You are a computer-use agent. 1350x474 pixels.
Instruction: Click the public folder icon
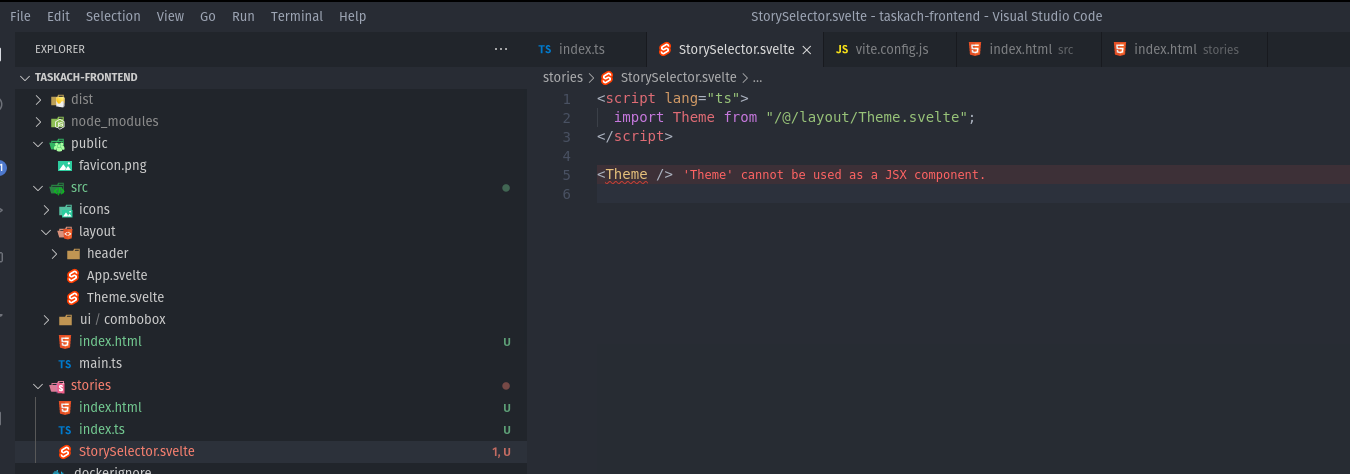58,144
